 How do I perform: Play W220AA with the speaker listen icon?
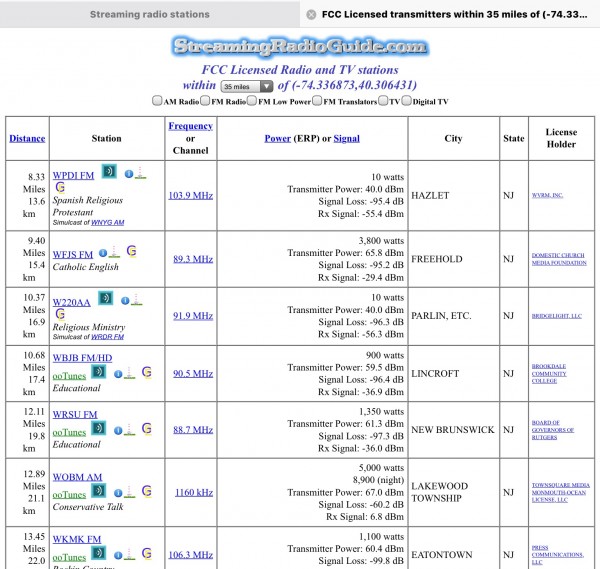[106, 298]
